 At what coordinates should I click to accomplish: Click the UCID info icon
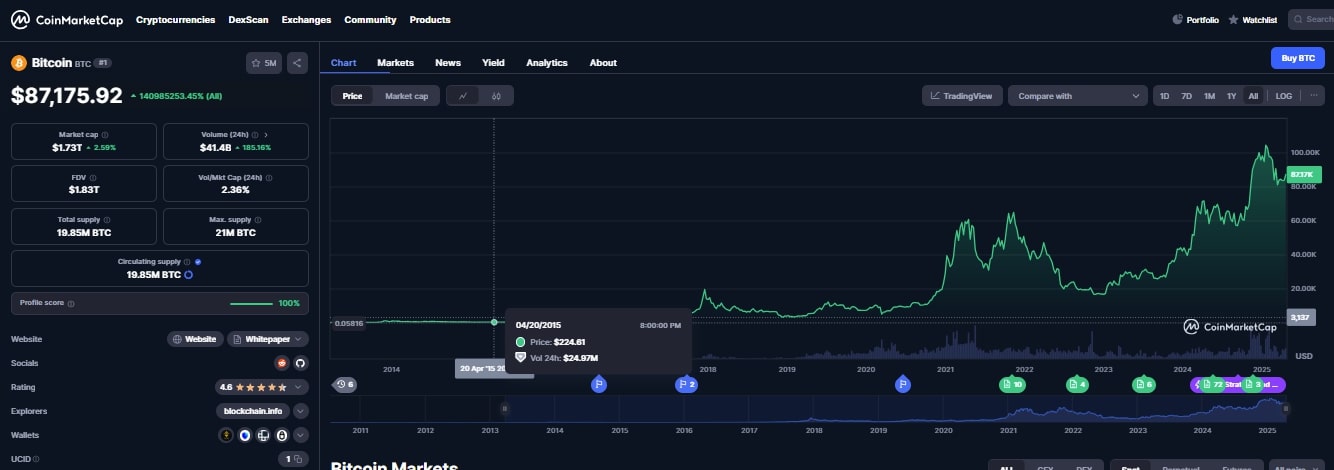[37, 459]
